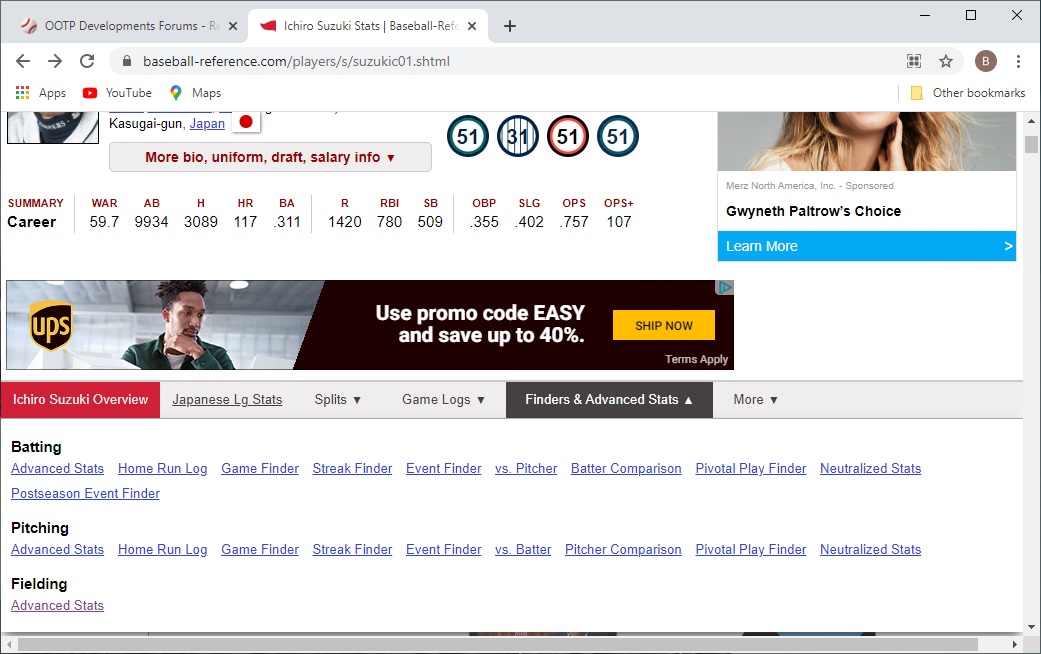Viewport: 1041px width, 654px height.
Task: Reload the current page
Action: click(87, 61)
